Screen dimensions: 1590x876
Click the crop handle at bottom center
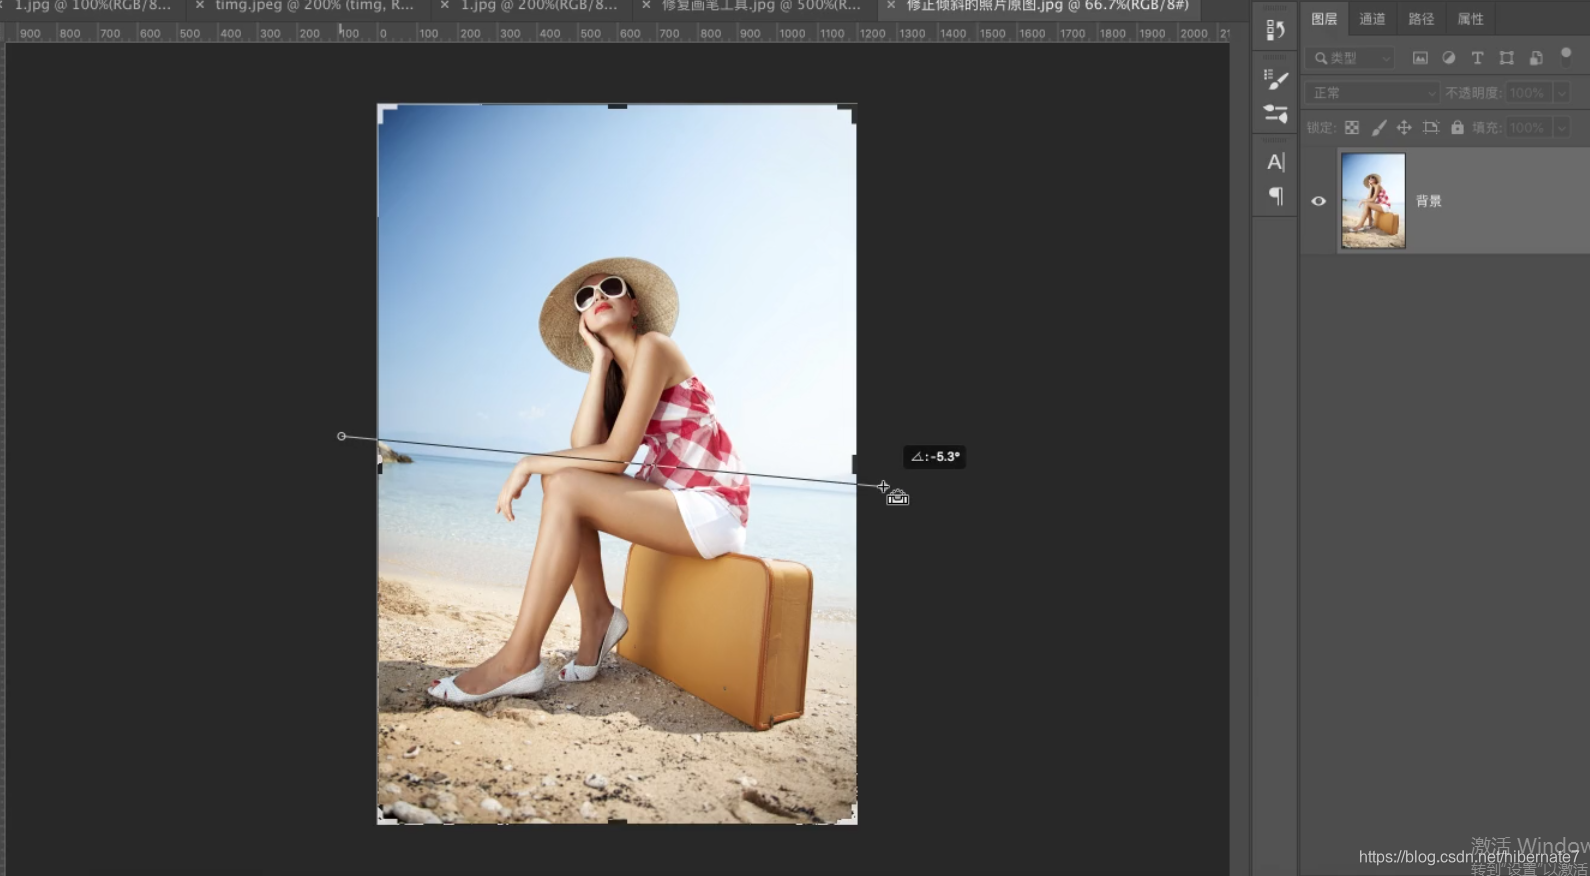(617, 822)
